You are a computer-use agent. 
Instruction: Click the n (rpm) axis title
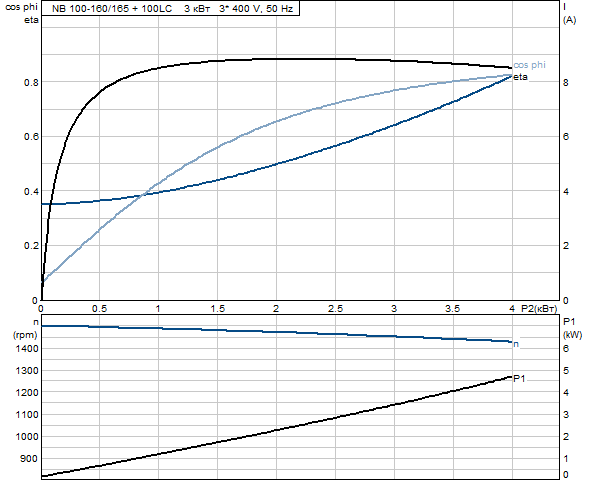(26, 329)
